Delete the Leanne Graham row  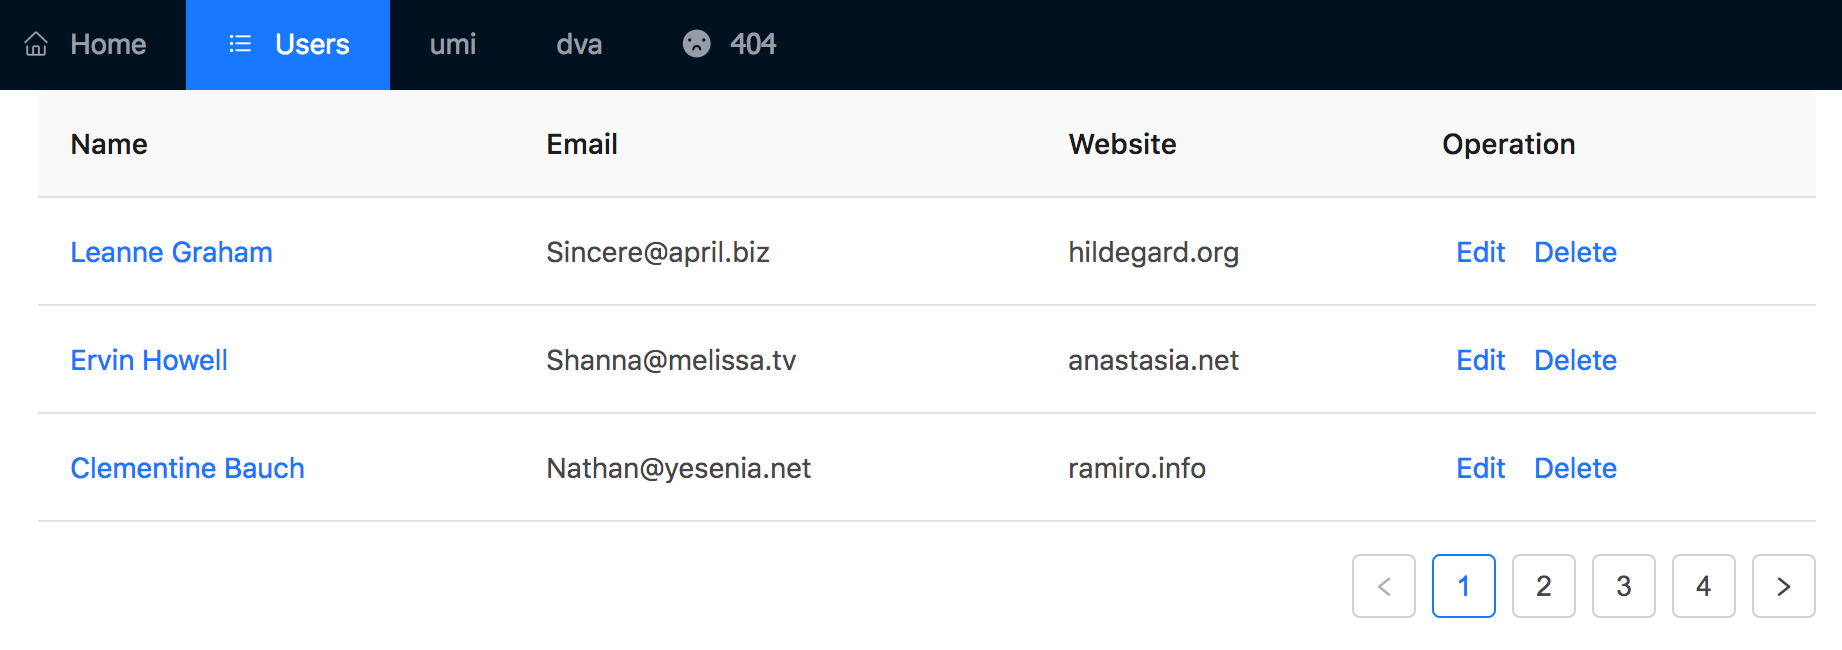(1575, 252)
